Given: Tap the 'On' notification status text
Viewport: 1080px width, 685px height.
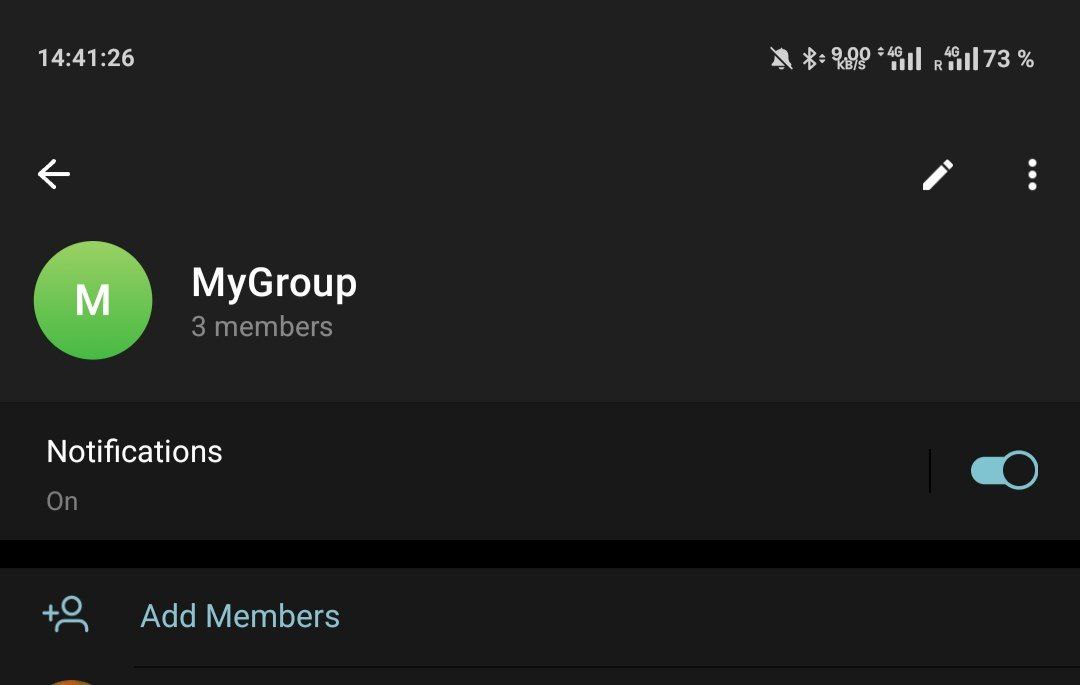Looking at the screenshot, I should tap(62, 501).
